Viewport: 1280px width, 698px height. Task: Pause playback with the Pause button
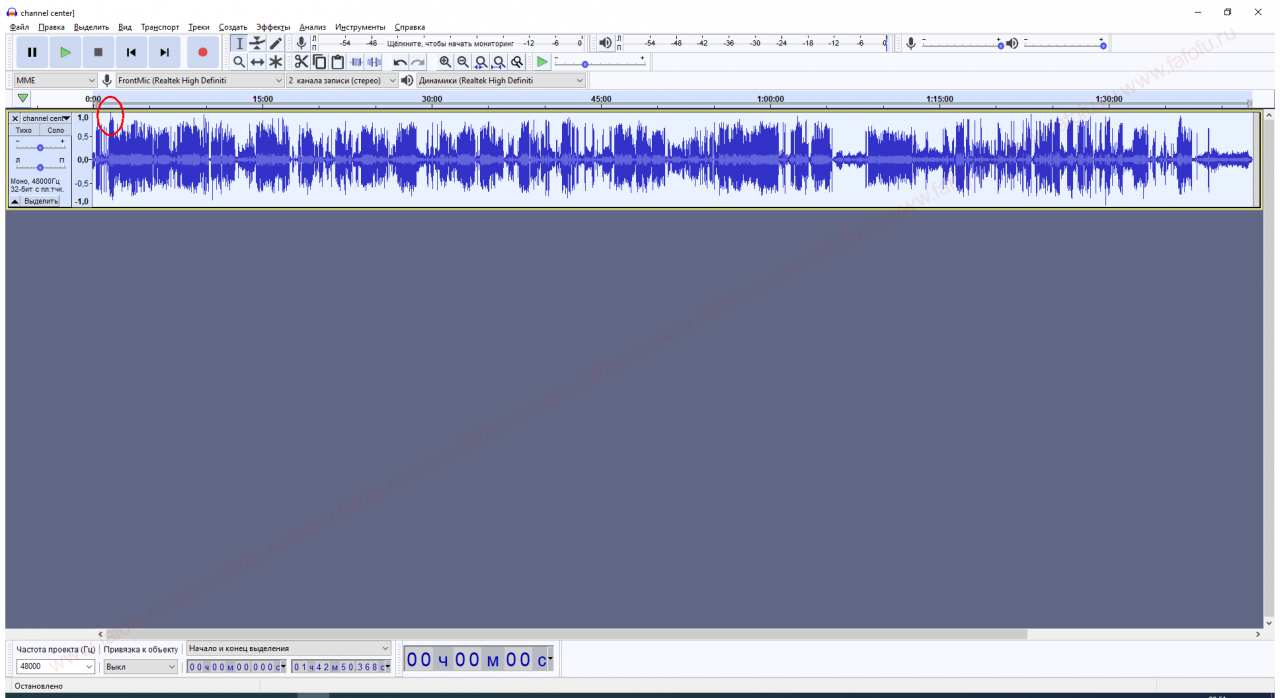32,52
